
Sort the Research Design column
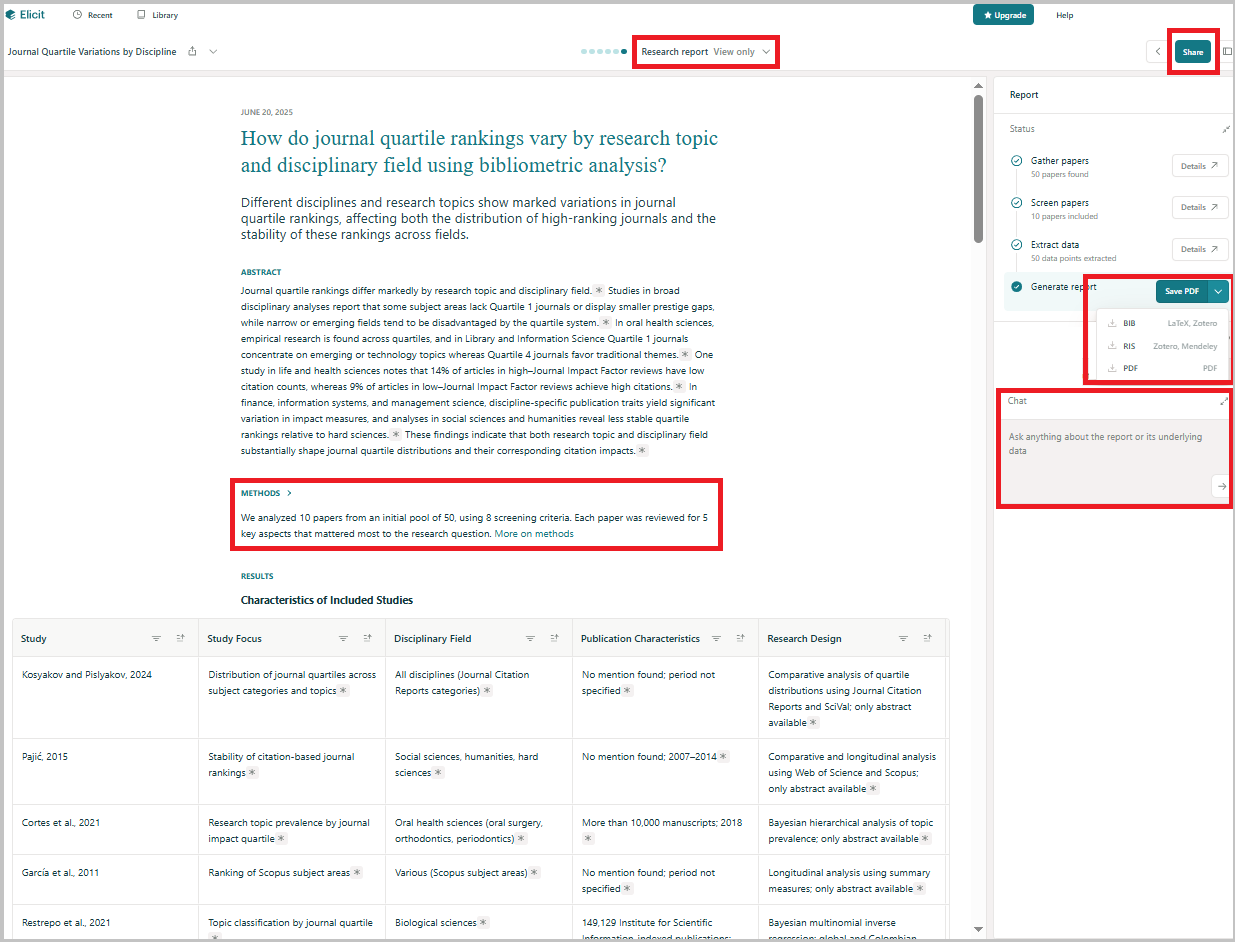point(927,638)
